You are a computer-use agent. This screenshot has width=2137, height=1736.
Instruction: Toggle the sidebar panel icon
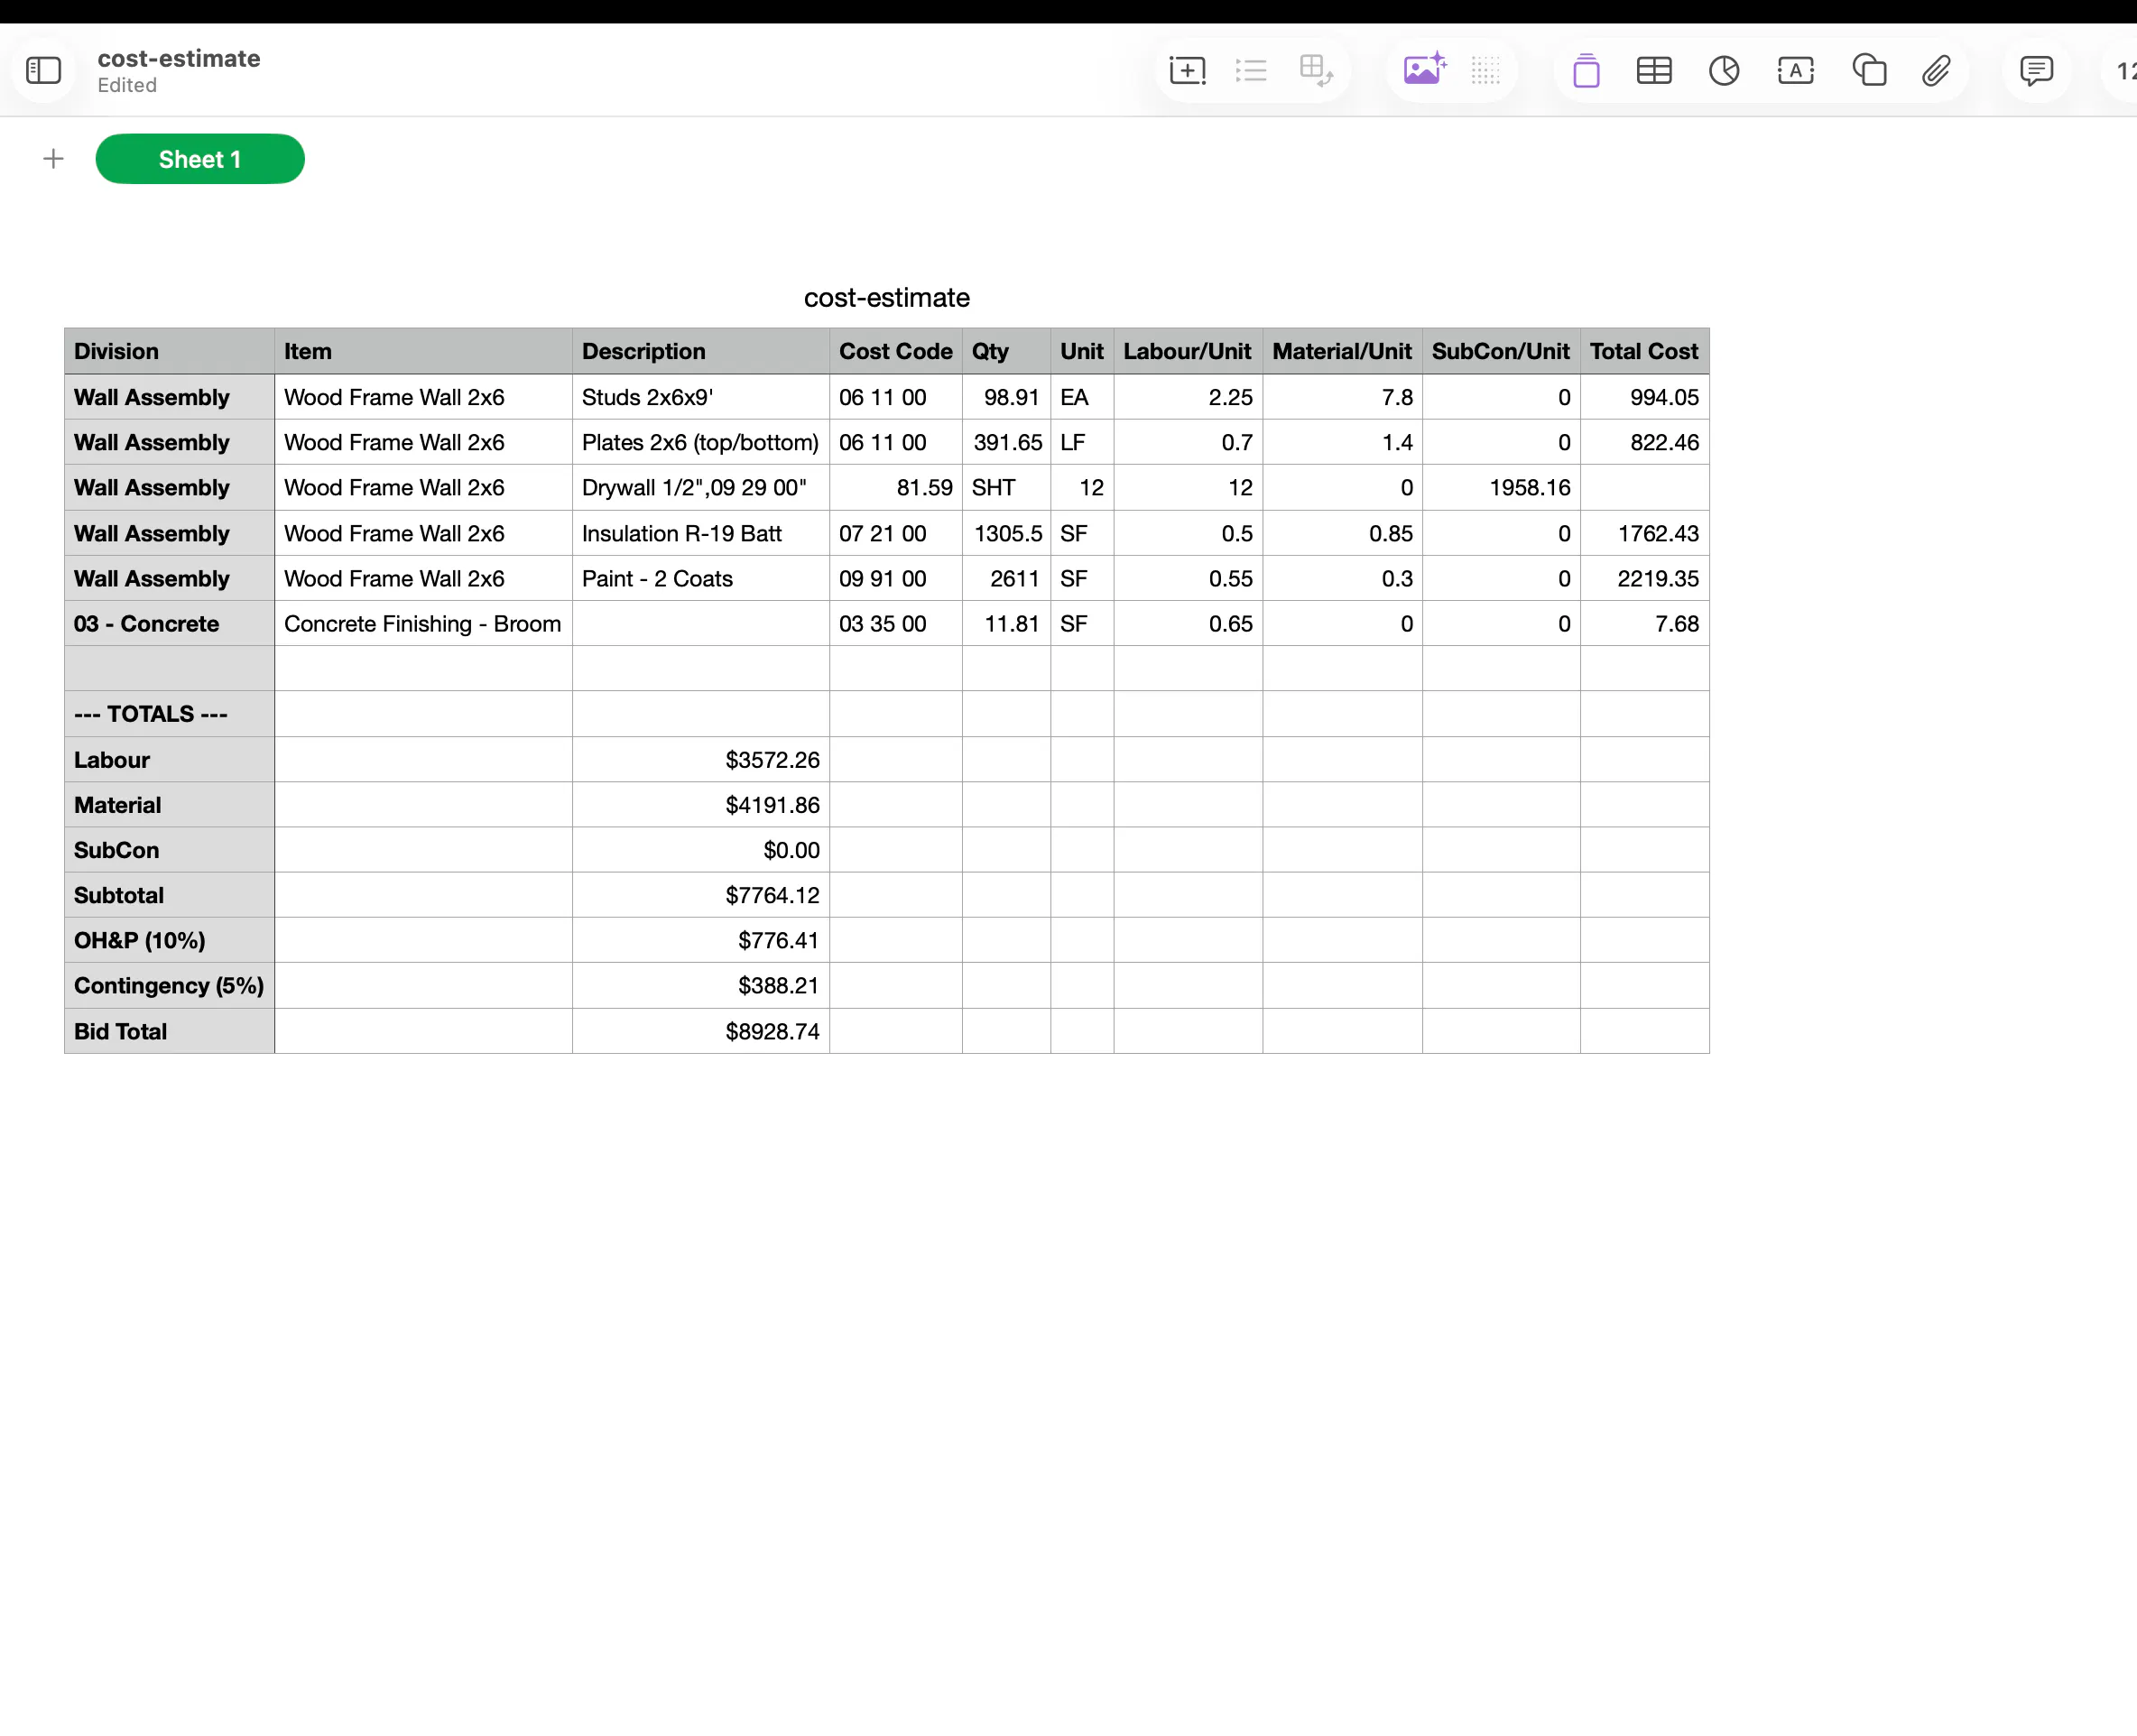[x=43, y=71]
